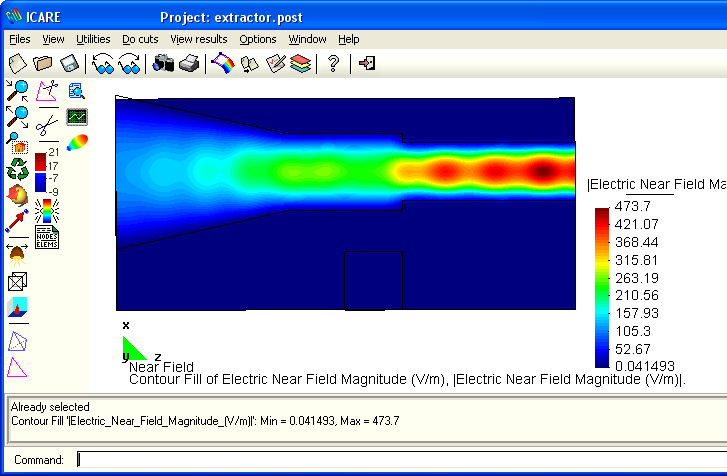The height and width of the screenshot is (476, 727).
Task: Click the color legend gradient bar
Action: [x=602, y=288]
